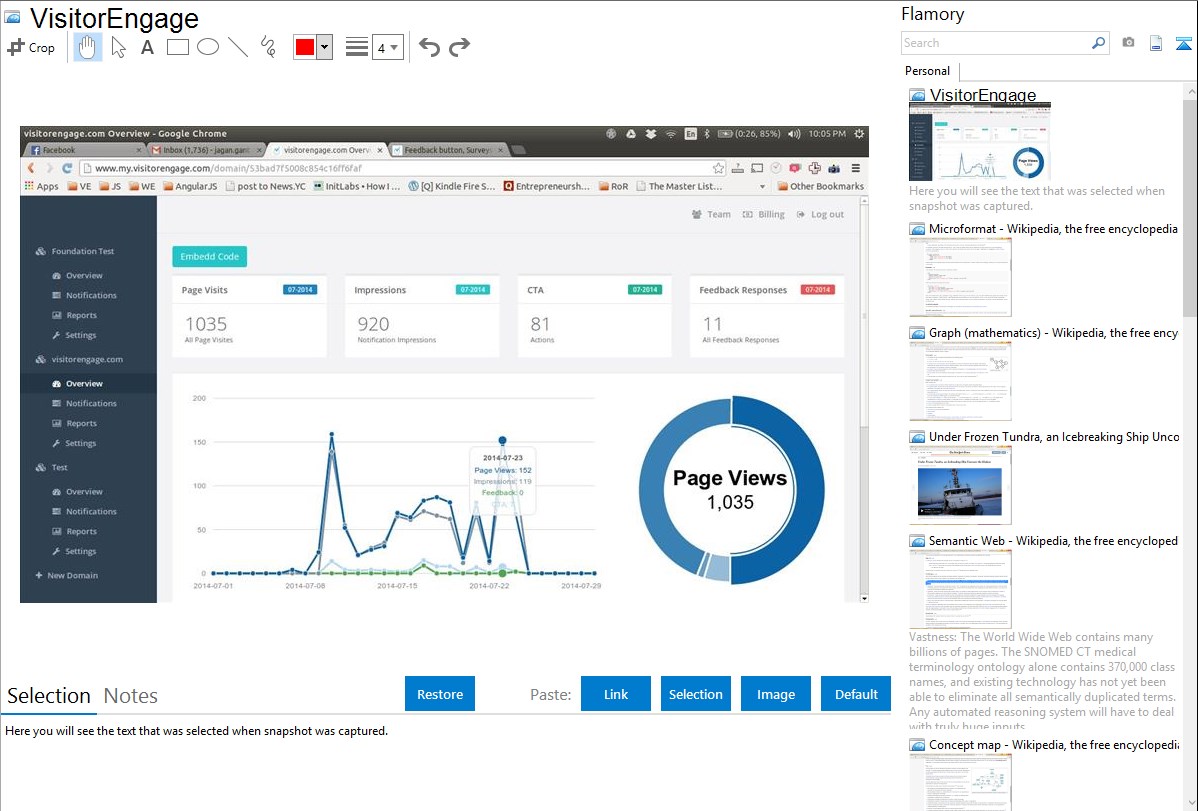Click the blue upload icon in Flamory
This screenshot has height=811, width=1198.
(x=1183, y=43)
